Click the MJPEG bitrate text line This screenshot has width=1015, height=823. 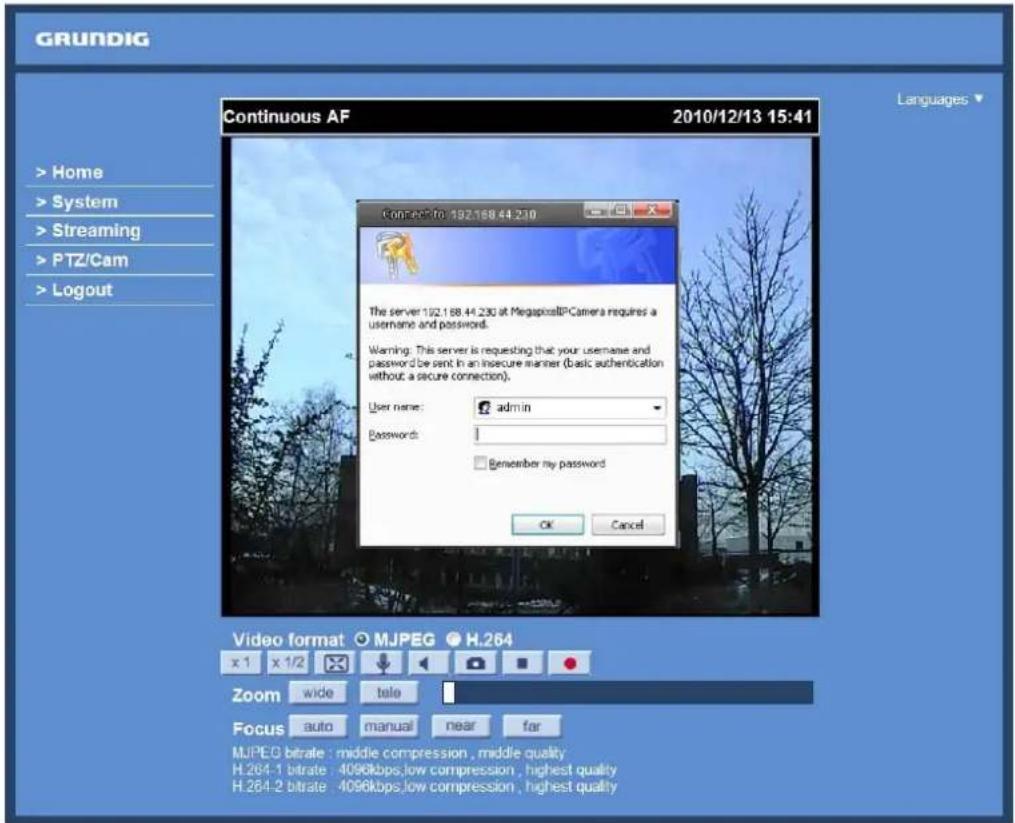pyautogui.click(x=398, y=753)
